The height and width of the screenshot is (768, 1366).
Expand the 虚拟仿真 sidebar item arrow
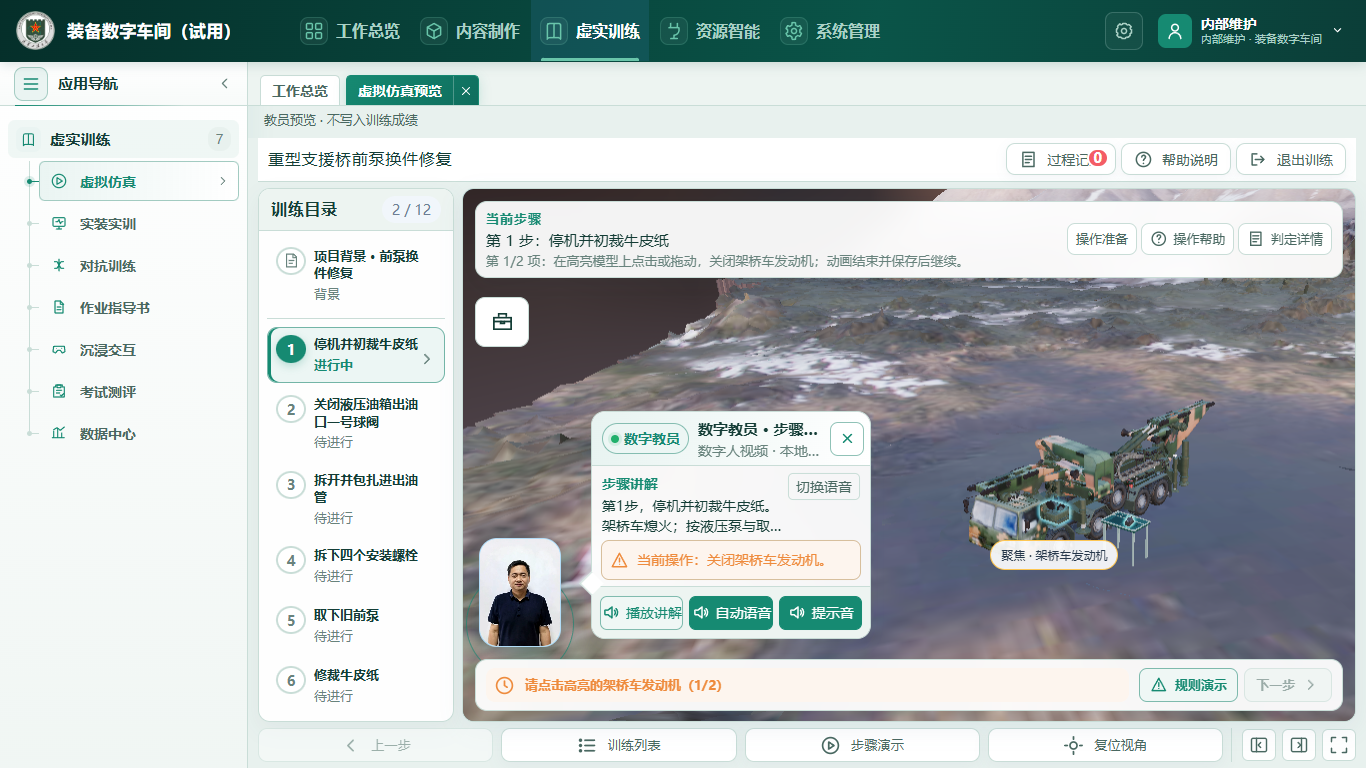223,181
